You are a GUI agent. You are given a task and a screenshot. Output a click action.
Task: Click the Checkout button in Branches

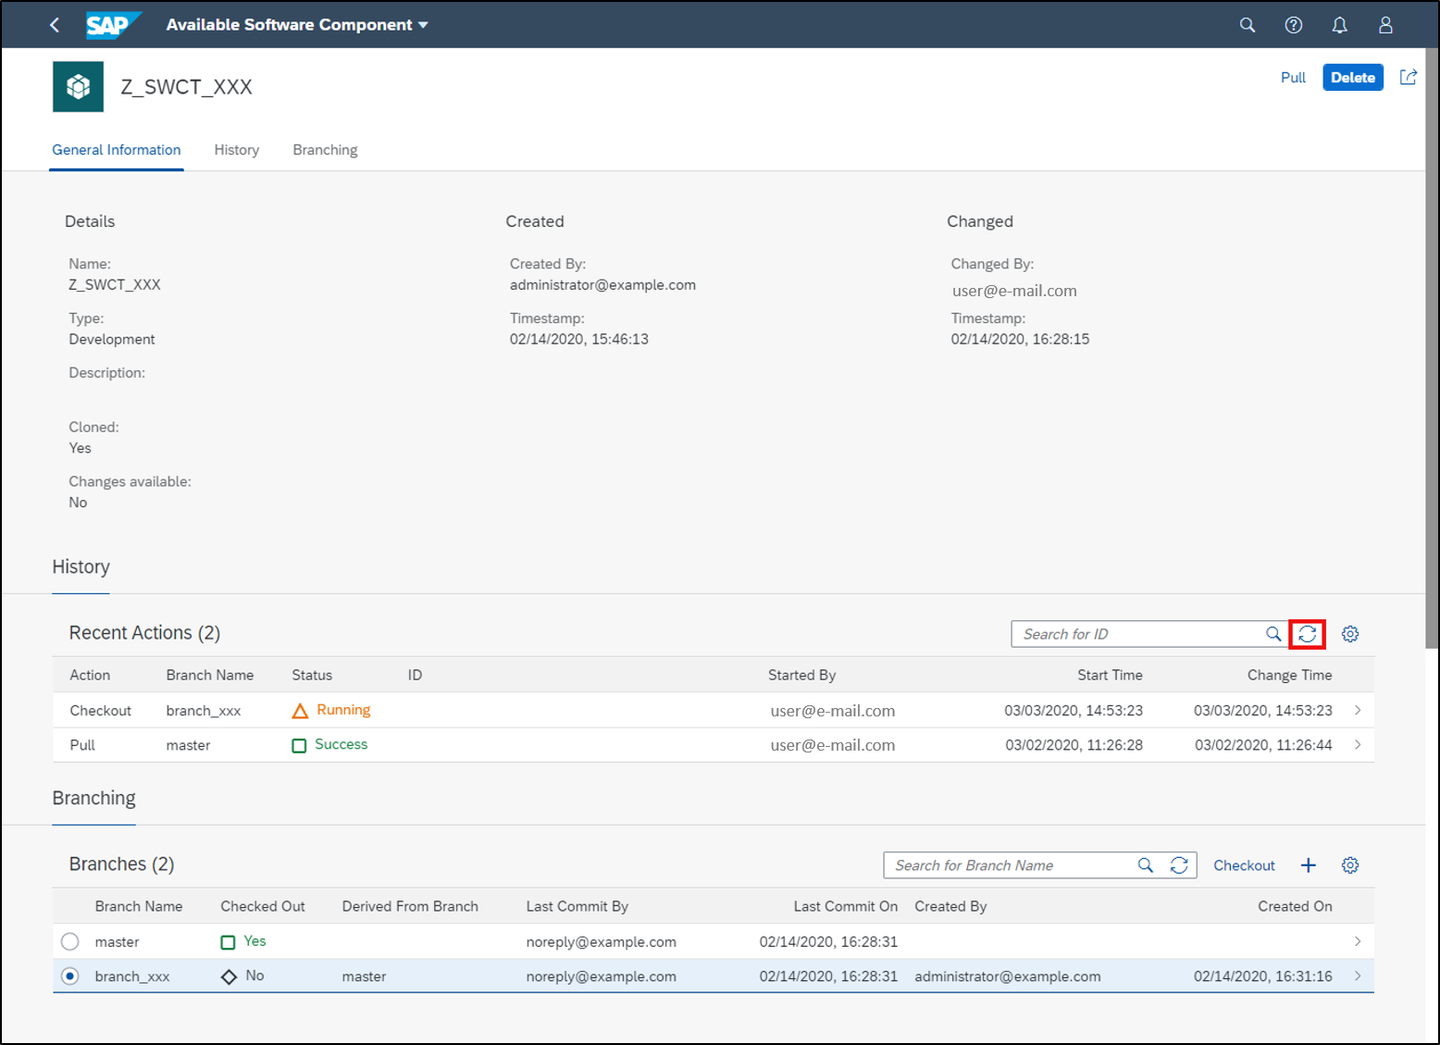pos(1244,865)
